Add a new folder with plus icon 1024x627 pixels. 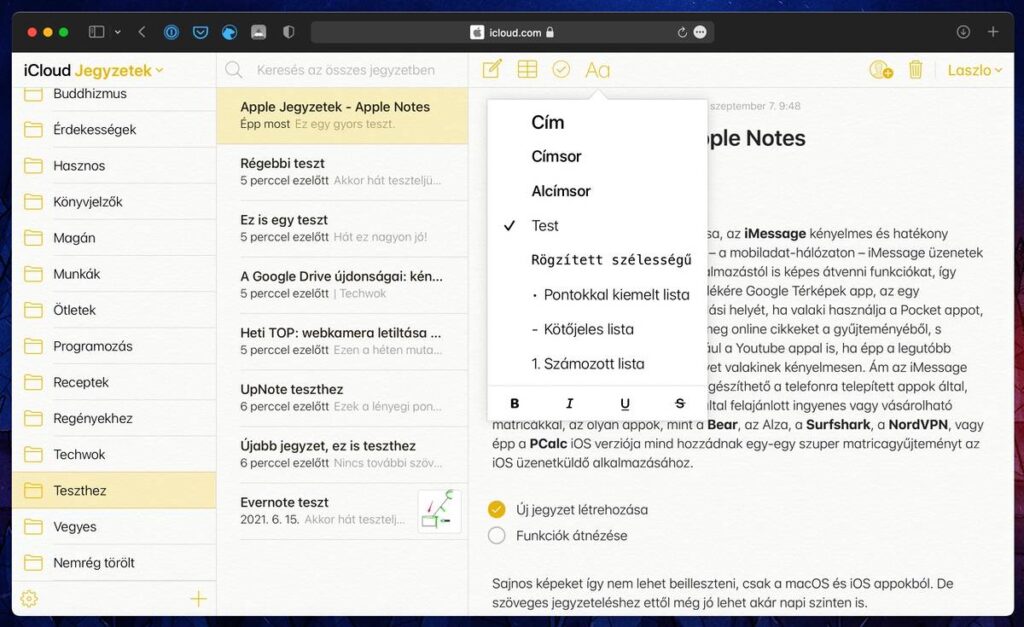[199, 598]
